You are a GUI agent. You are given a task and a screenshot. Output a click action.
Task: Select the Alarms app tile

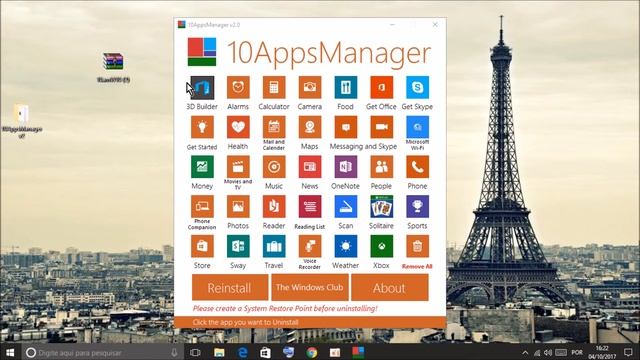click(x=238, y=87)
